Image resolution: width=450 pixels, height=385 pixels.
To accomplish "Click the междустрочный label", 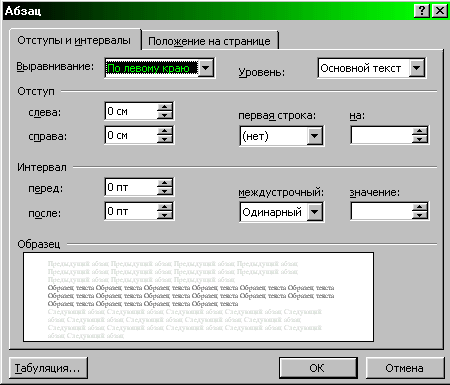I will click(281, 193).
